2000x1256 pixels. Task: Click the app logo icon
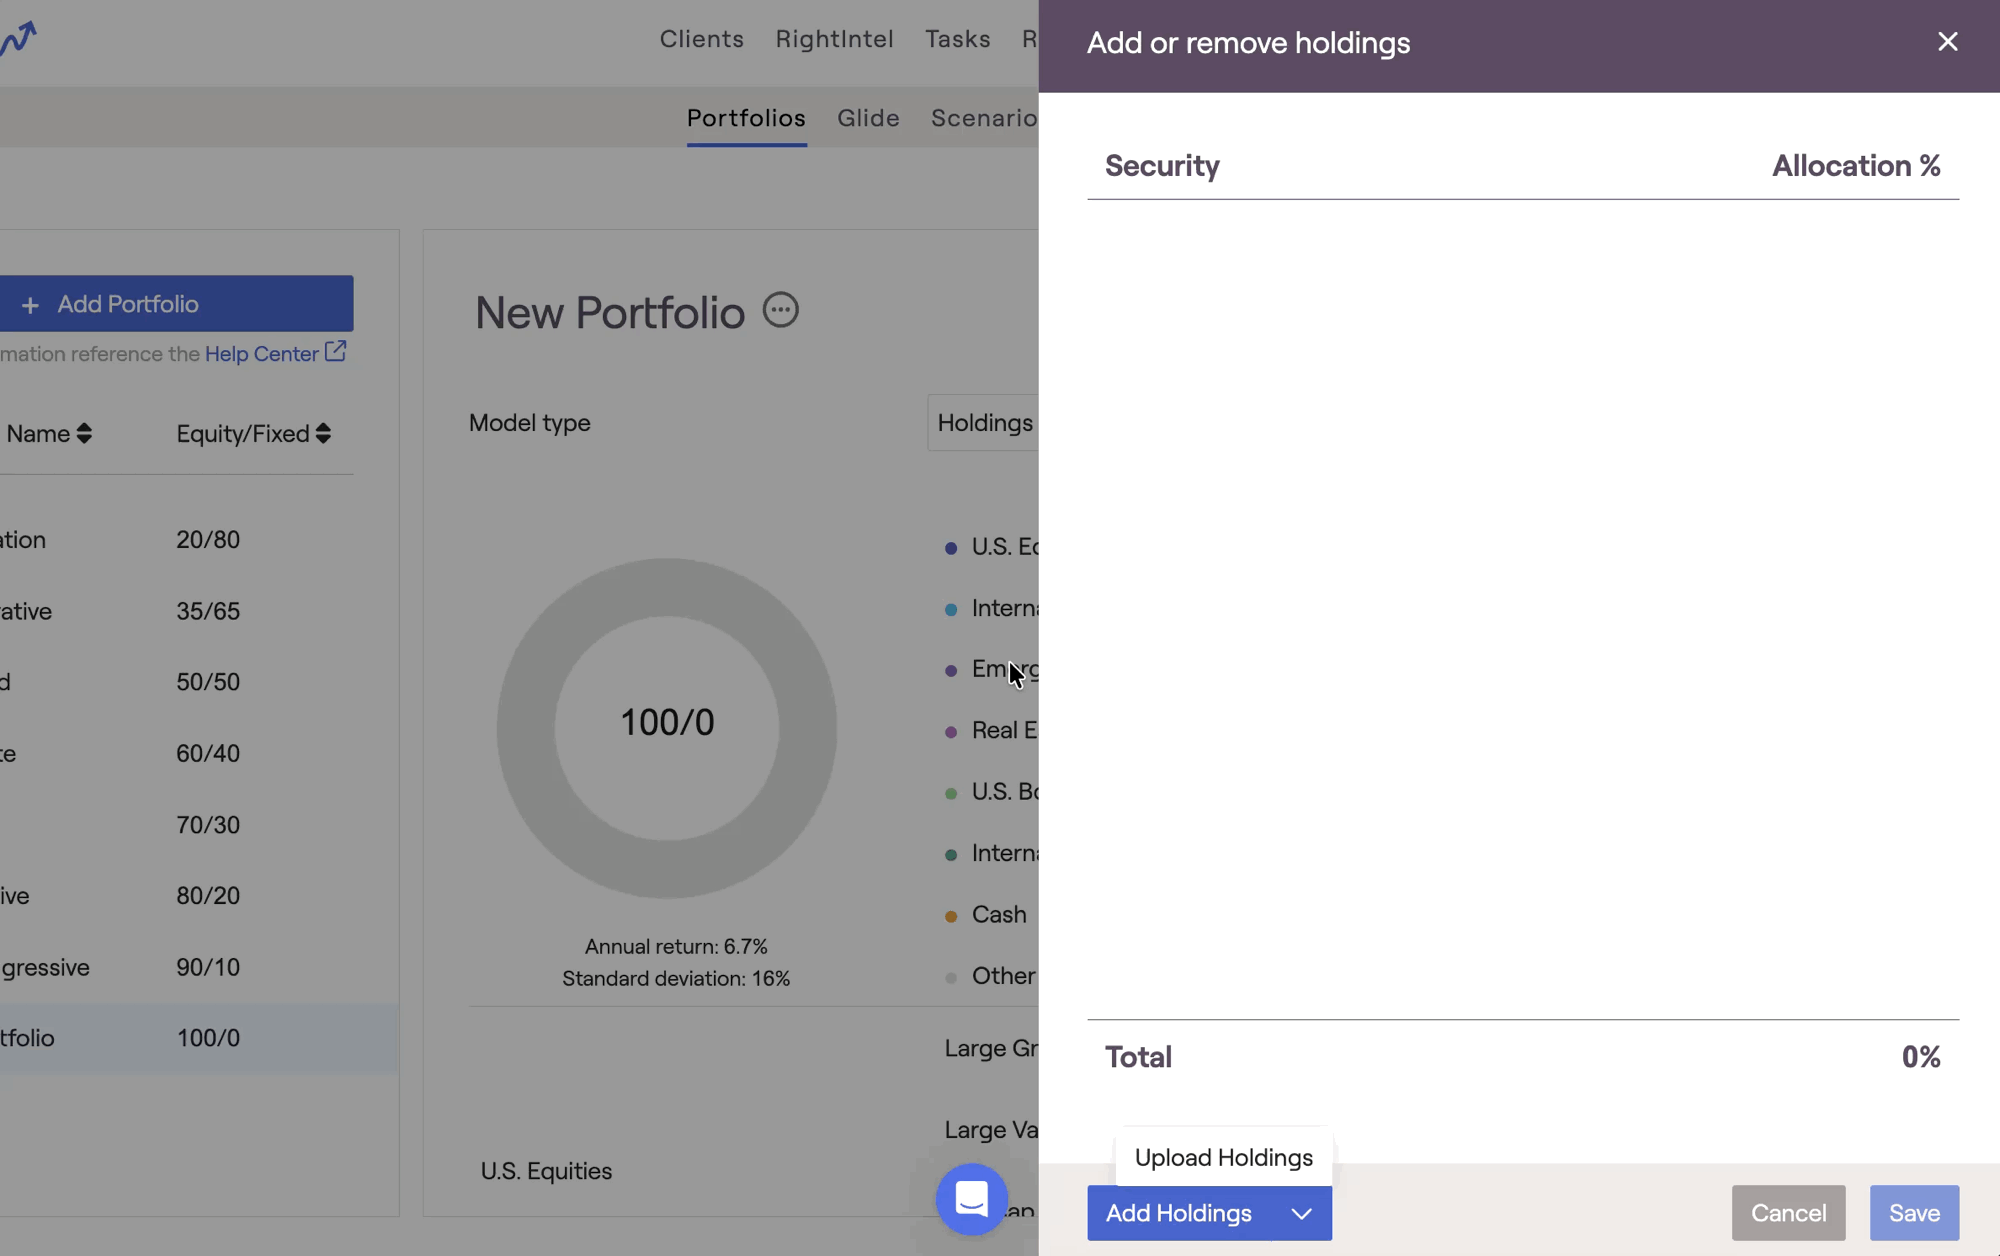coord(18,39)
